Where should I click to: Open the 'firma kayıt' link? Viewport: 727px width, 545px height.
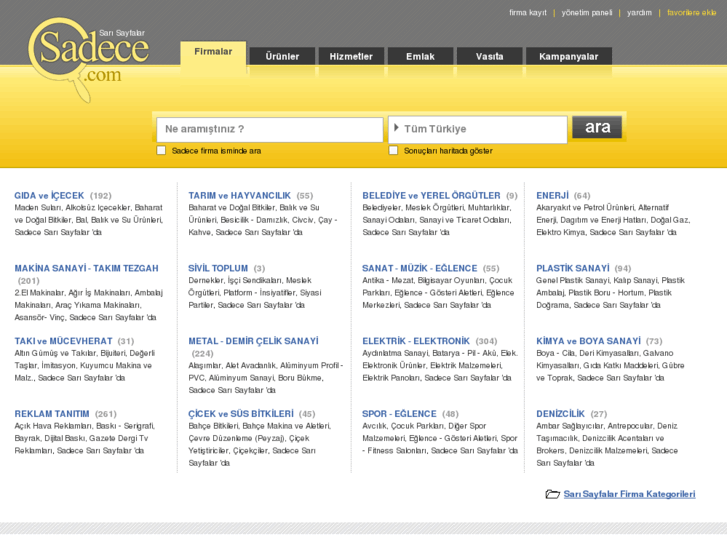(x=527, y=13)
